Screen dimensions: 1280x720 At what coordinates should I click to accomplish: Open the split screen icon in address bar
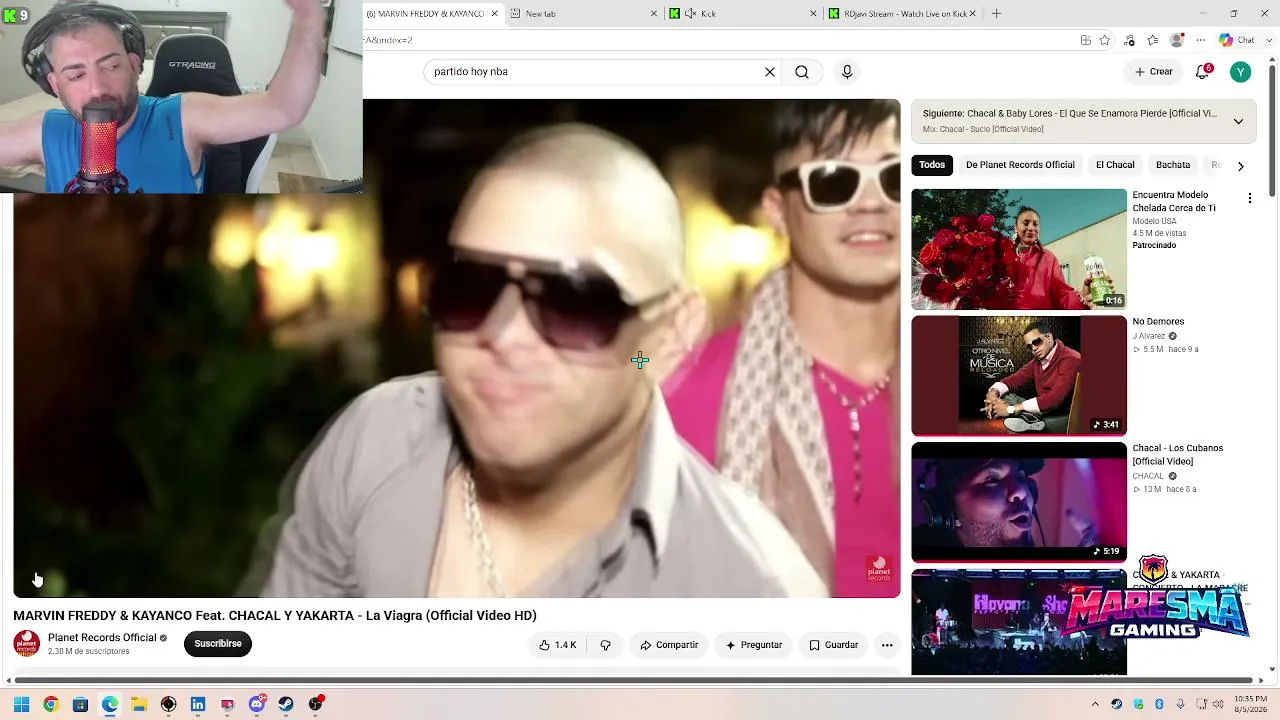(1086, 40)
